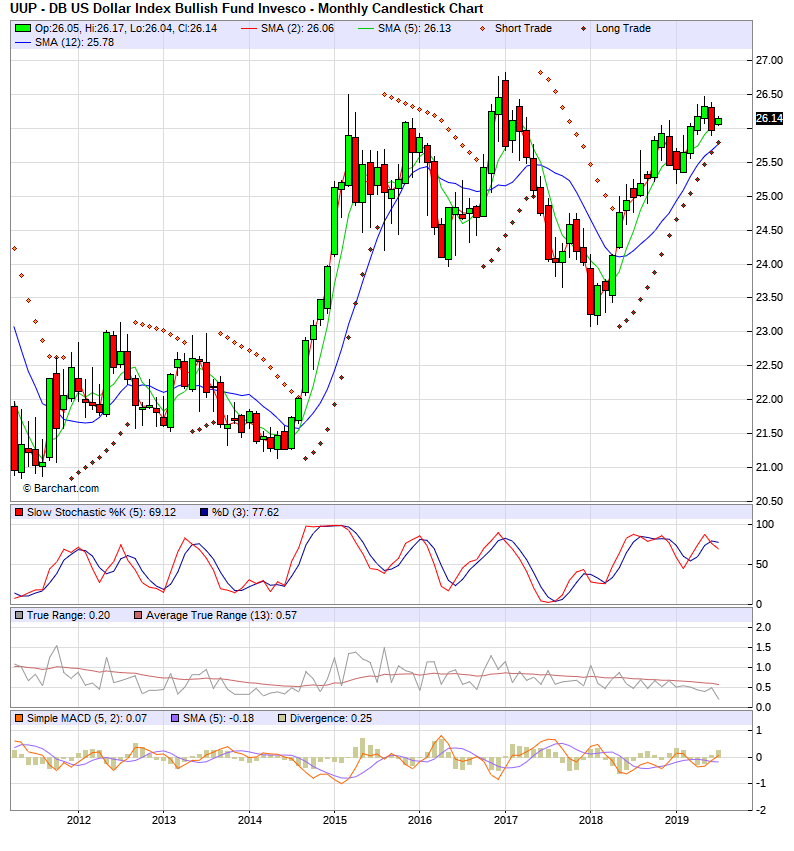794x851 pixels.
Task: Click the MACD 'SMA (5): -0.18' label
Action: point(218,719)
